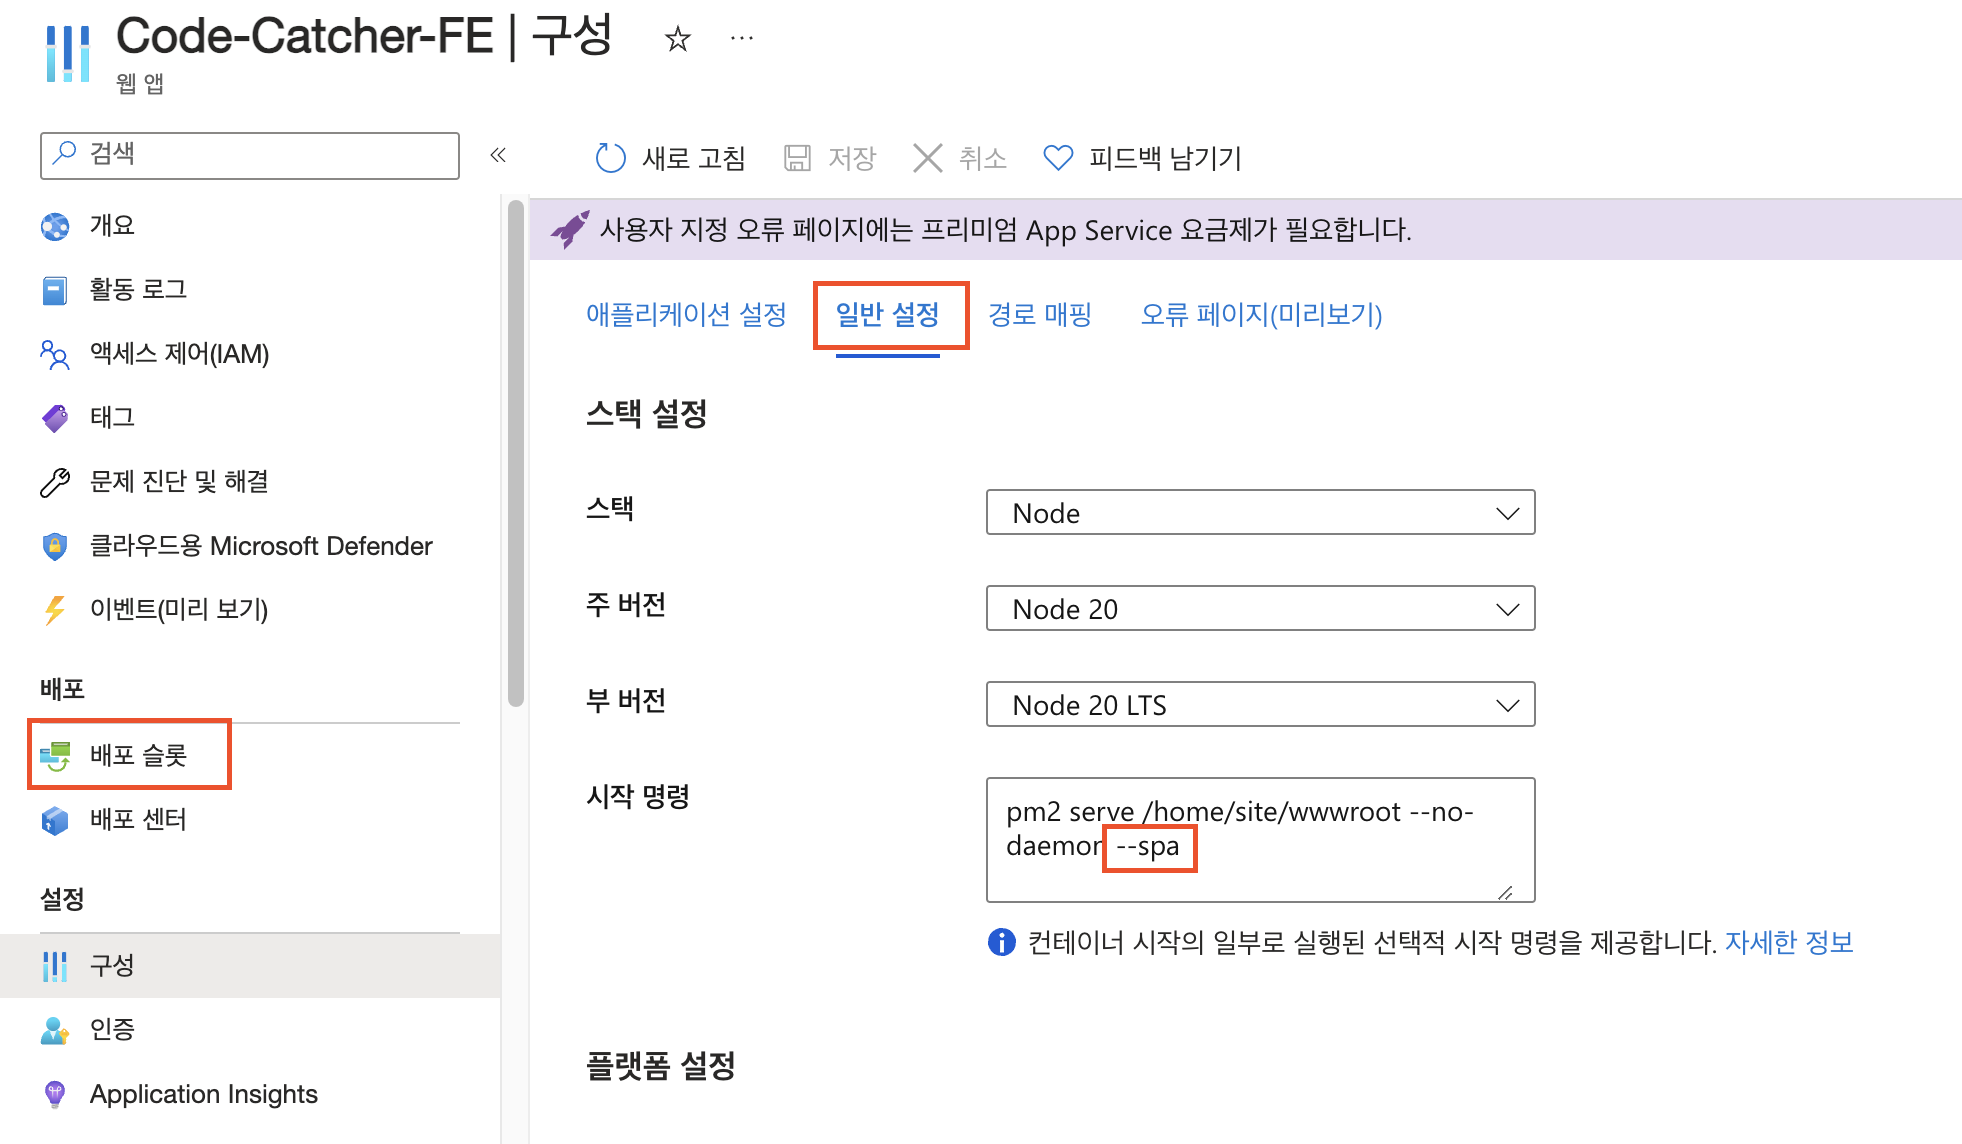Viewport: 1962px width, 1144px height.
Task: Select the 일반 설정 tab
Action: (x=888, y=315)
